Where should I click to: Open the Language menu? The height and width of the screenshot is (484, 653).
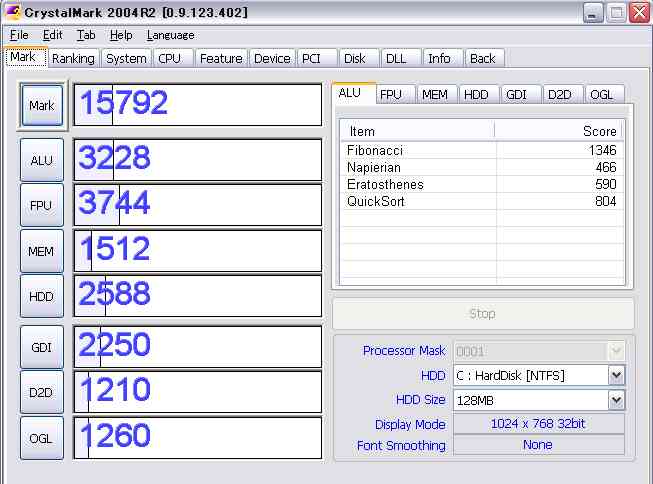pos(171,35)
